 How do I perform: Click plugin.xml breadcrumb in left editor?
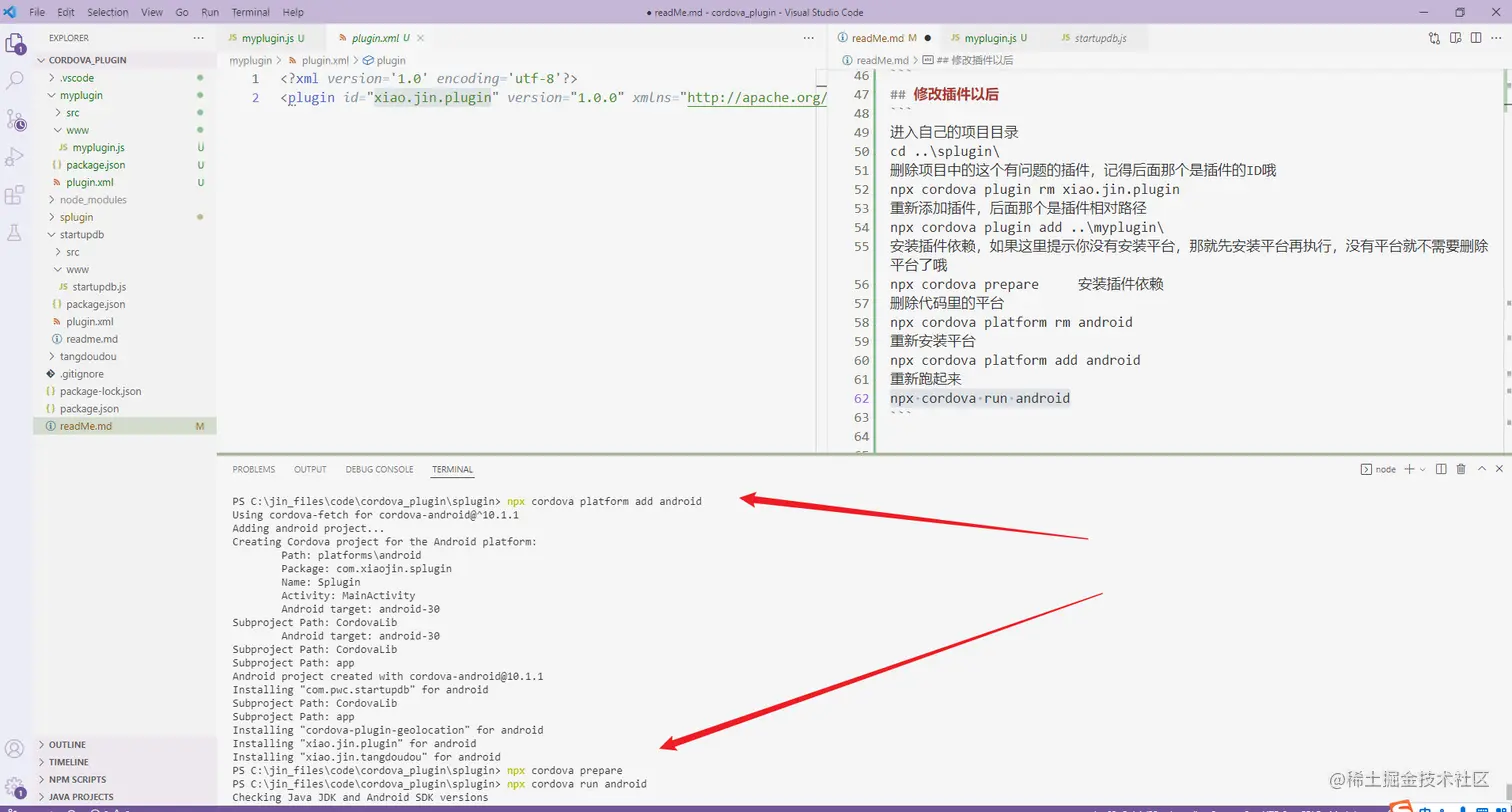[318, 60]
